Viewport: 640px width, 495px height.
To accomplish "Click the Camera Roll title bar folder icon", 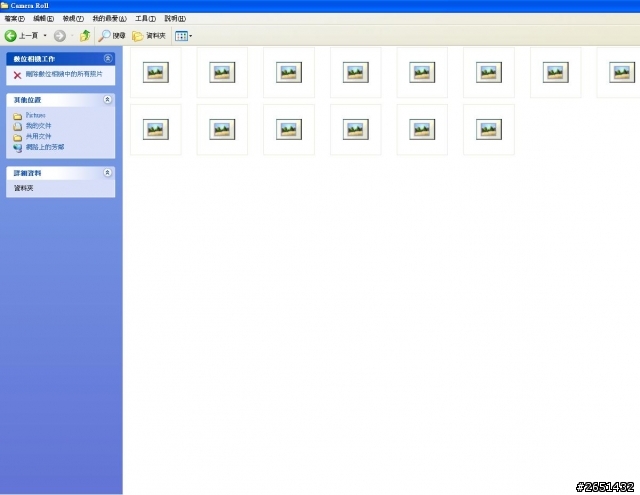I will (4, 5).
